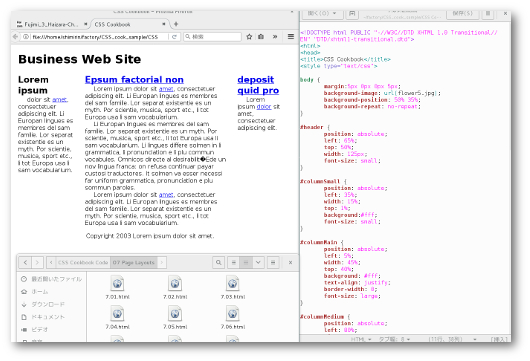The width and height of the screenshot is (530, 361).
Task: Click the Save button in text editor
Action: coord(462,14)
